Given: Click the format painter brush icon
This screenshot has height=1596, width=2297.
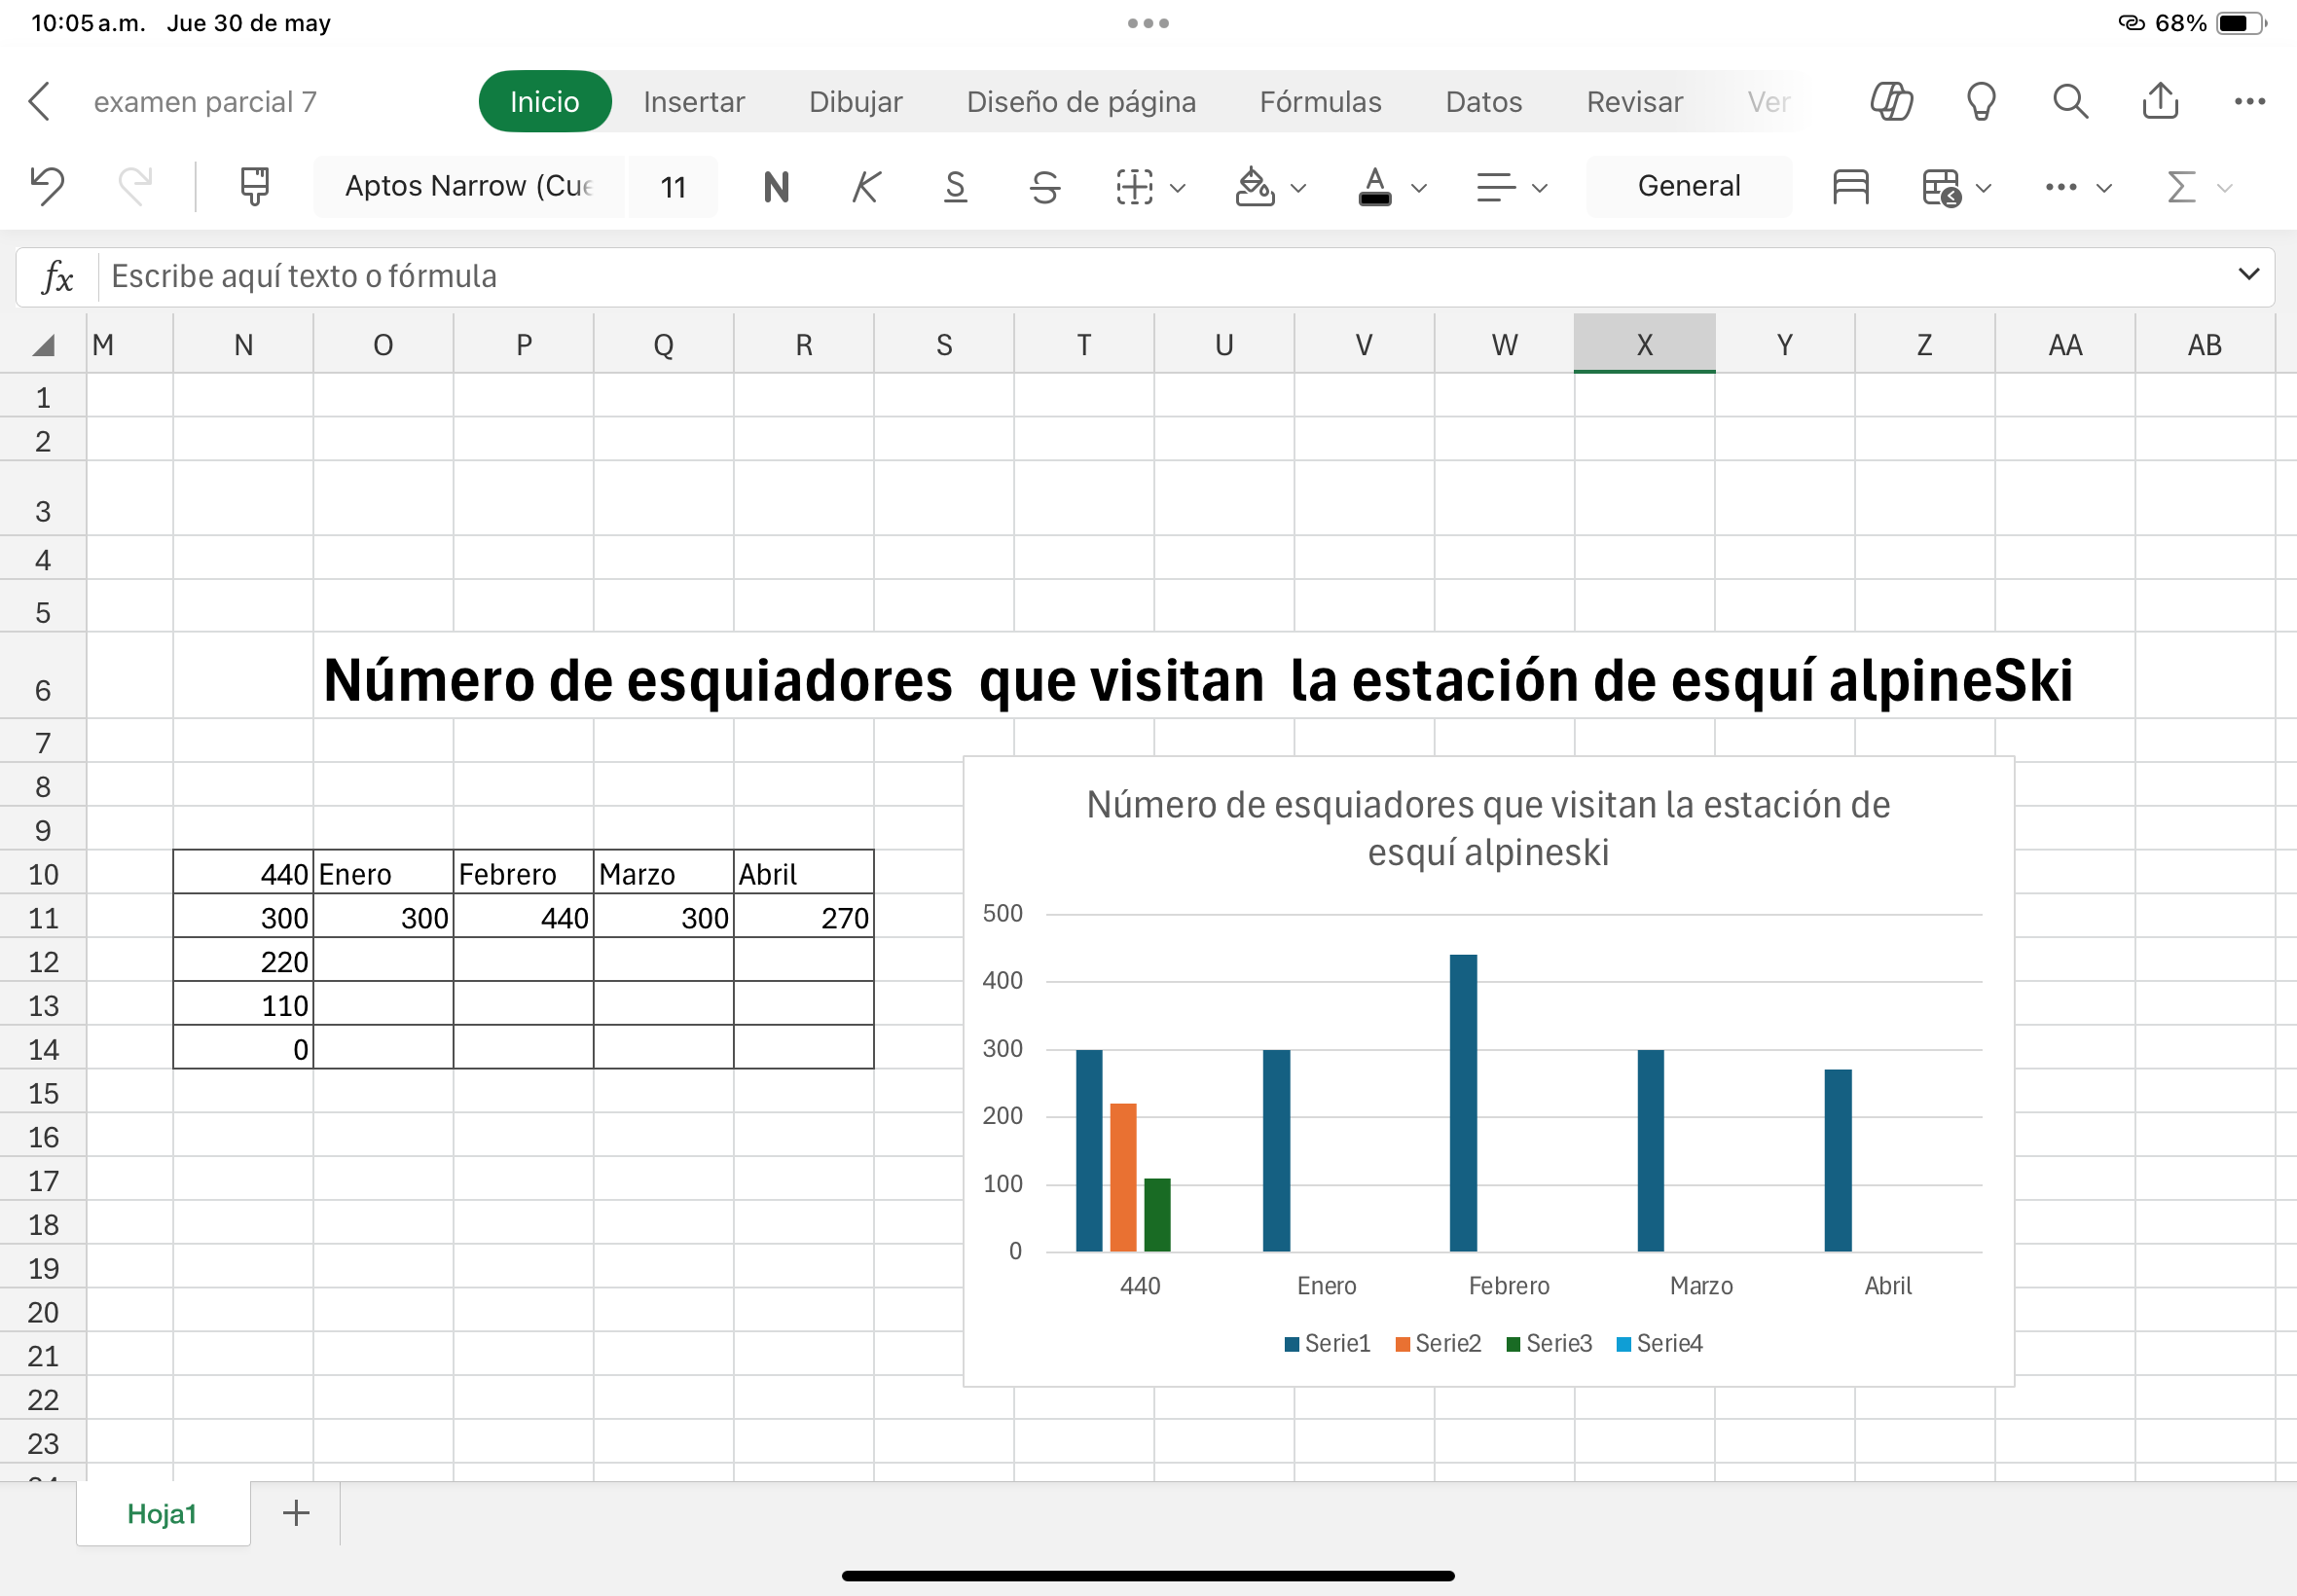Looking at the screenshot, I should pos(254,186).
